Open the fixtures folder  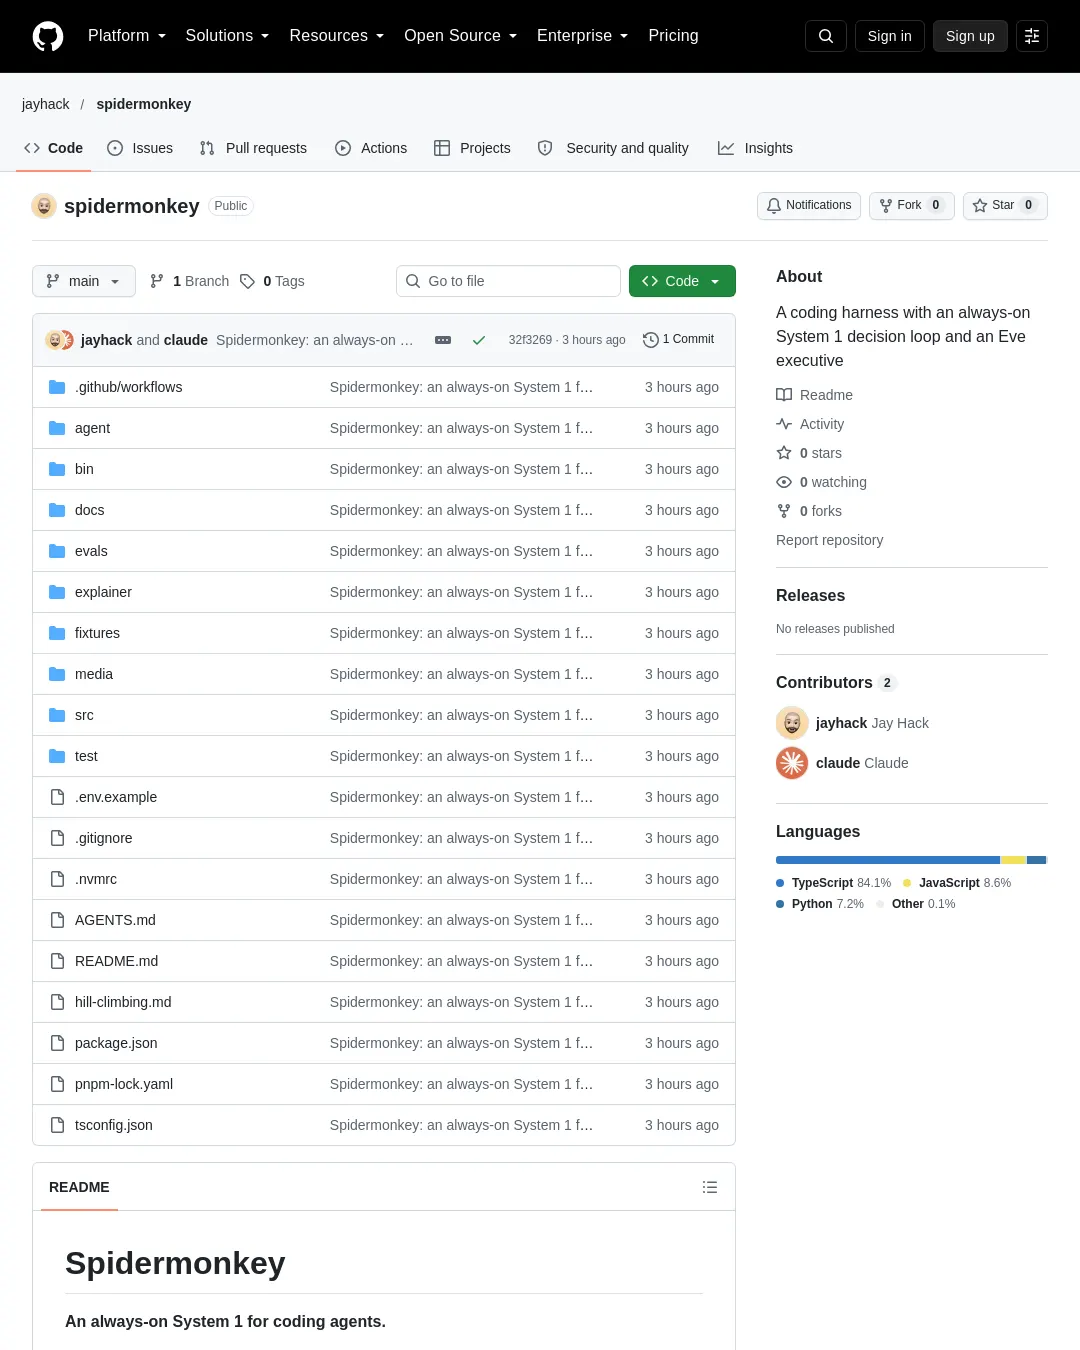(x=97, y=633)
